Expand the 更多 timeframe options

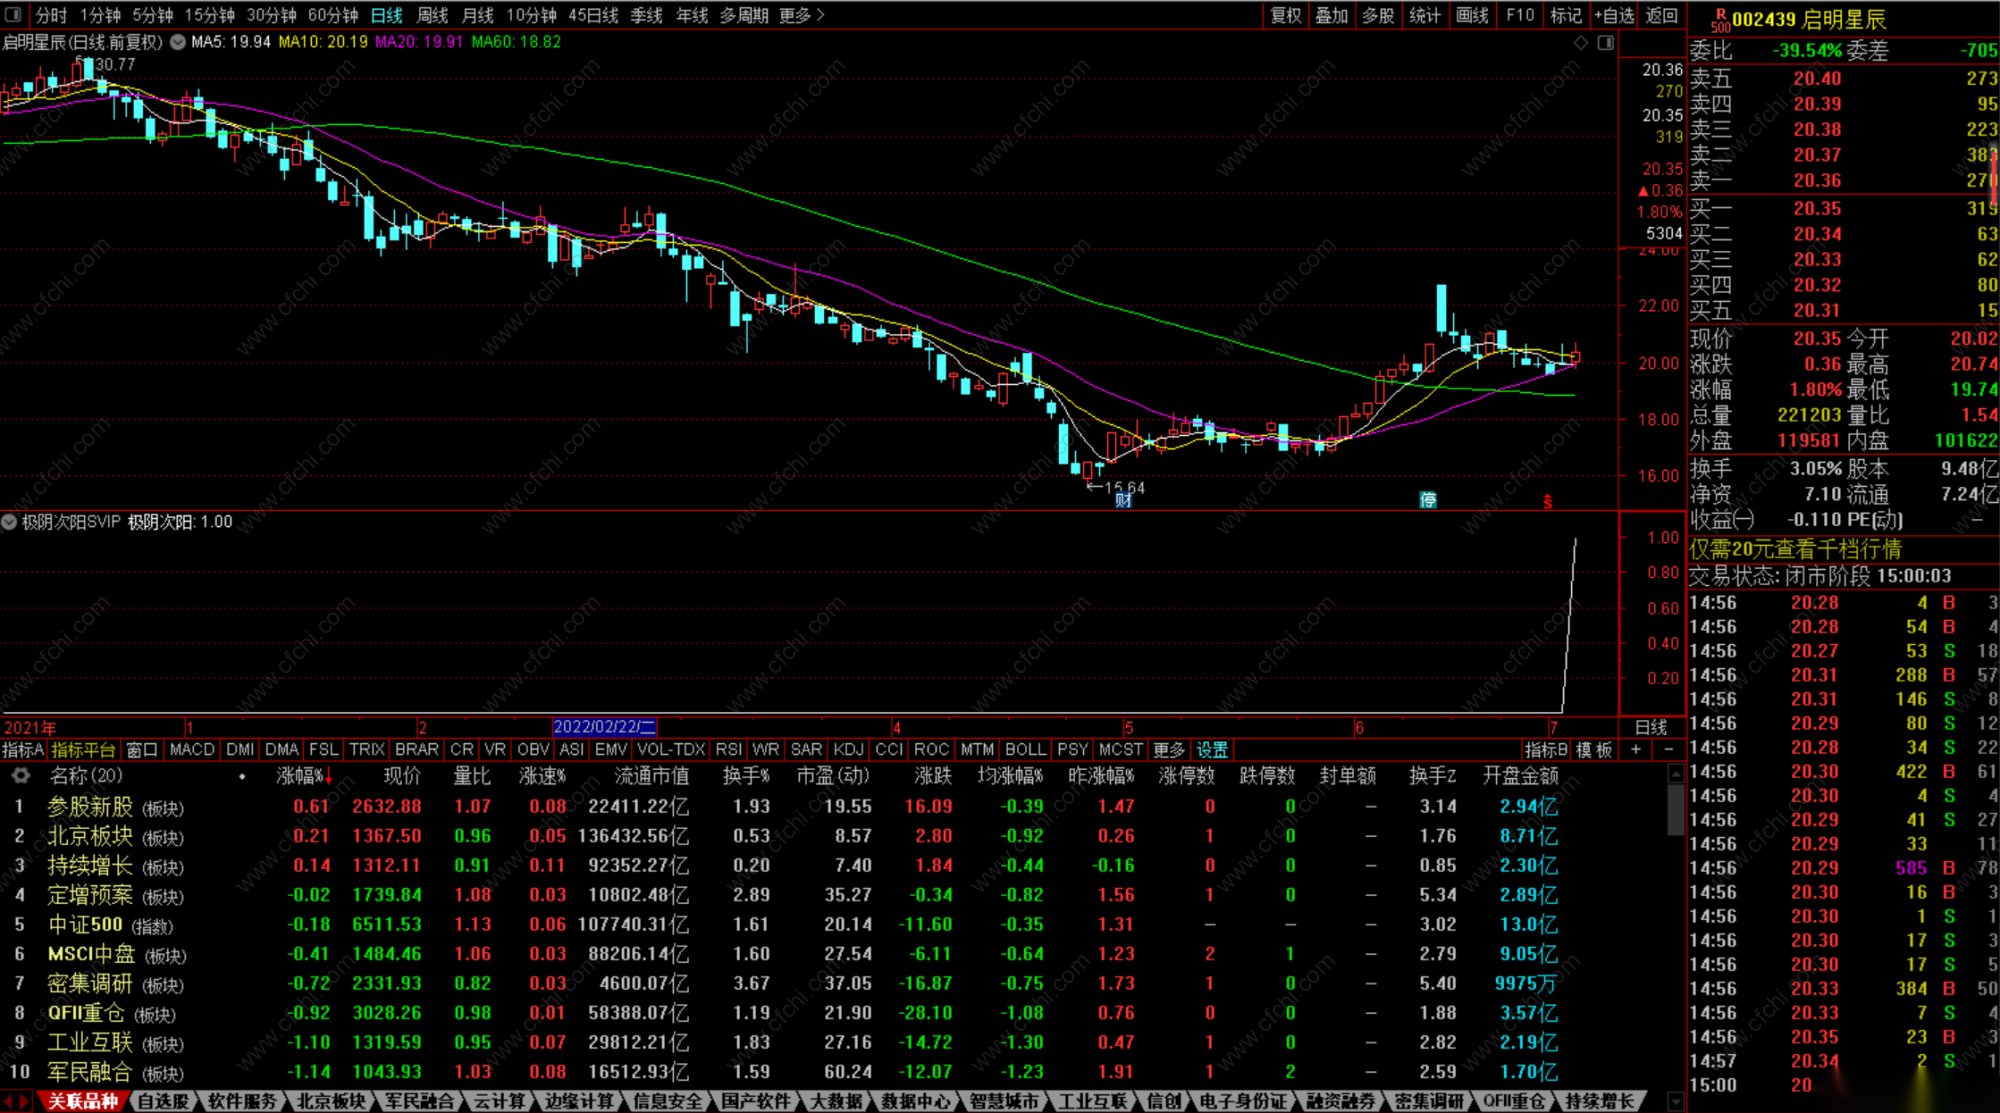point(802,15)
